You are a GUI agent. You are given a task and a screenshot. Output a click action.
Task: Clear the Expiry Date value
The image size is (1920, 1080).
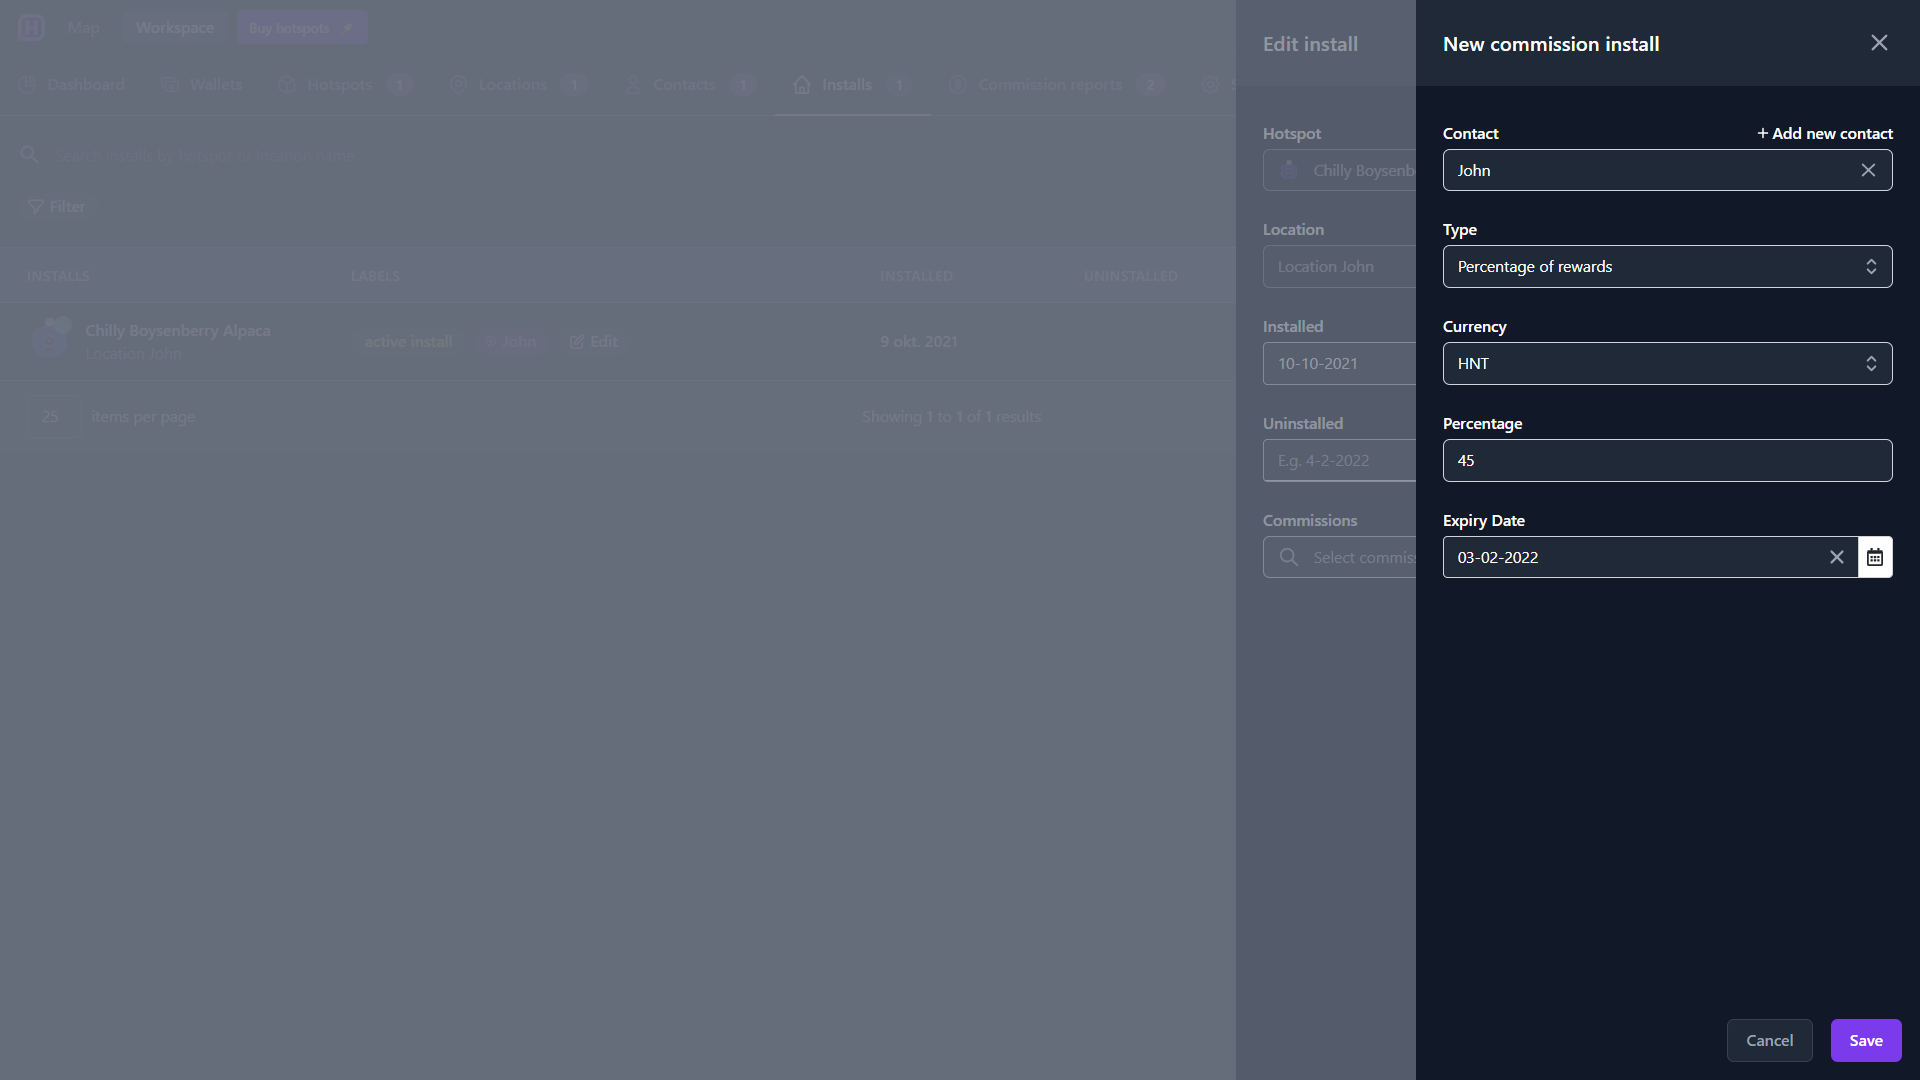pos(1836,557)
